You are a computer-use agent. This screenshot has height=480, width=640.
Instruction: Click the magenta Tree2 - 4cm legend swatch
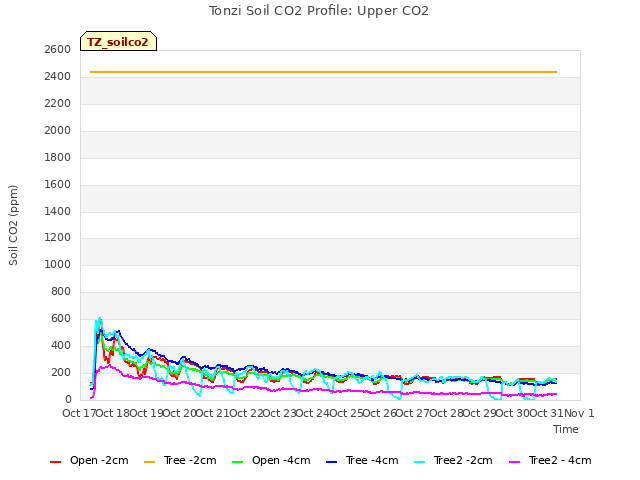pyautogui.click(x=515, y=462)
